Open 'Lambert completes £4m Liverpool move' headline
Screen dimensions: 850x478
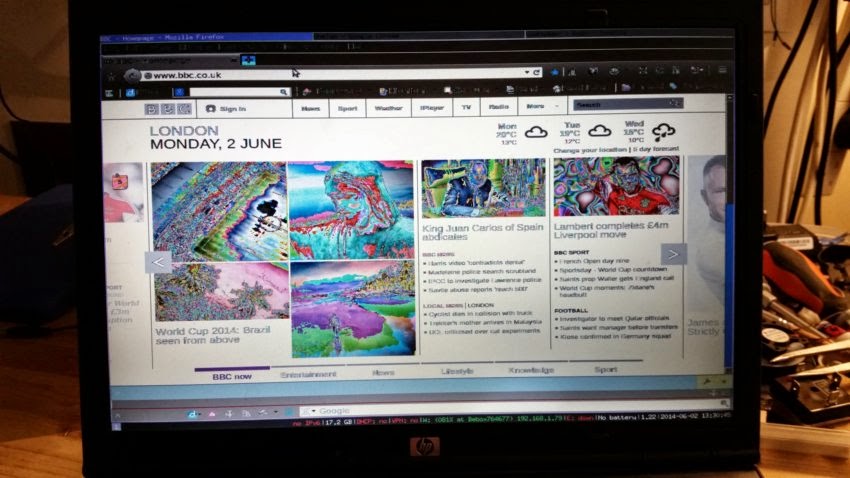pos(611,230)
